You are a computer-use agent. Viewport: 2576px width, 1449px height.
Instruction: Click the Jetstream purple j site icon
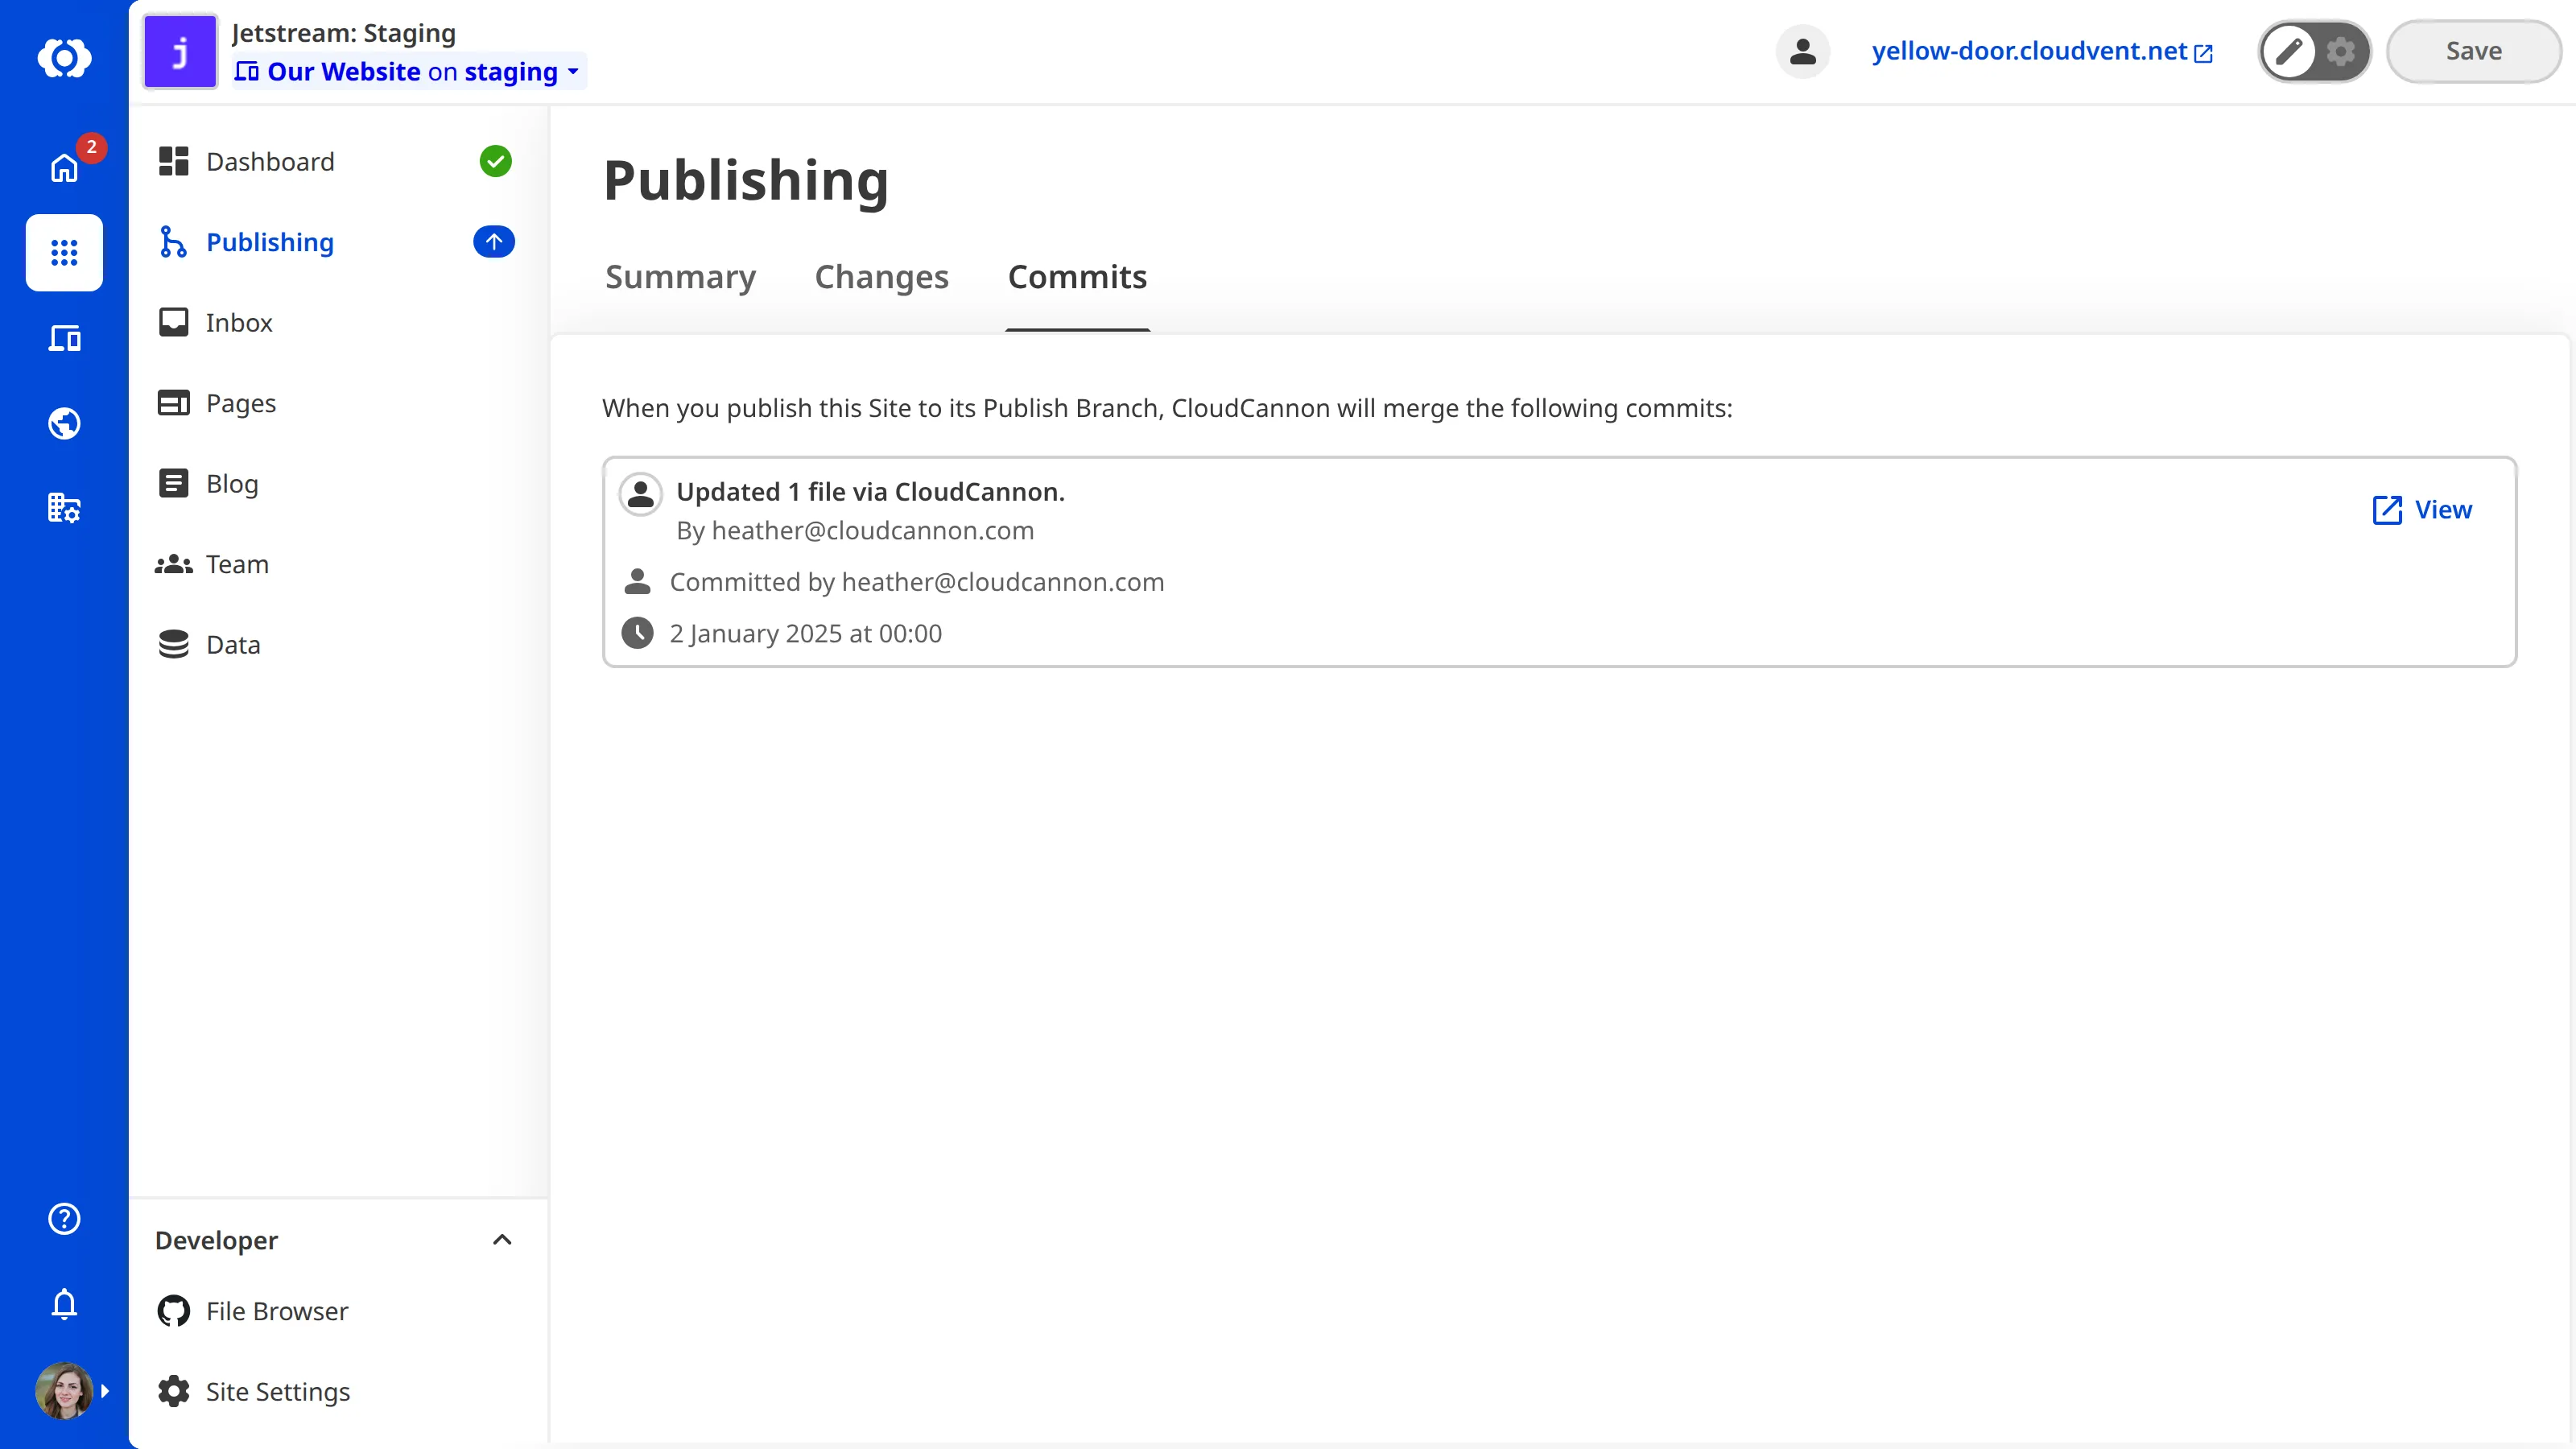pyautogui.click(x=180, y=51)
